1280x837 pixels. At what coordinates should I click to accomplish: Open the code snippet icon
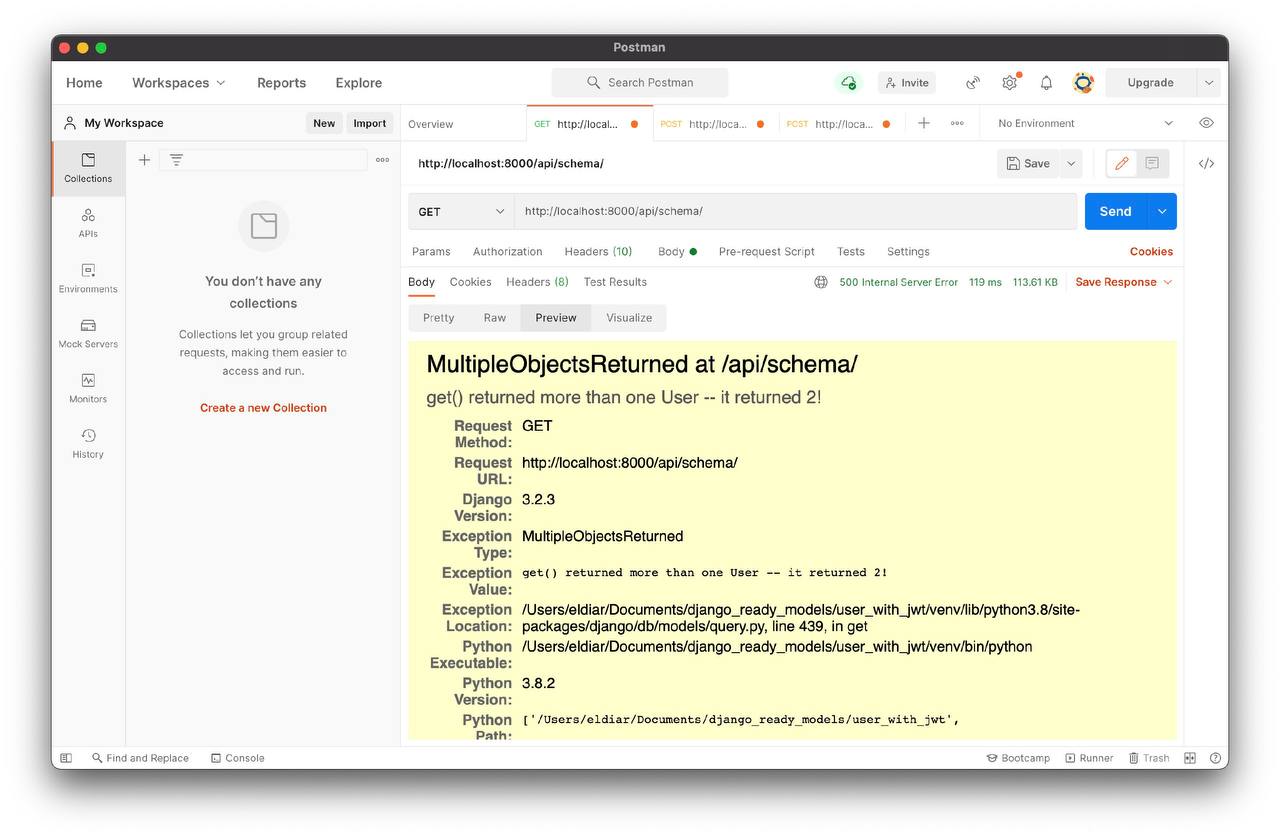[x=1206, y=164]
